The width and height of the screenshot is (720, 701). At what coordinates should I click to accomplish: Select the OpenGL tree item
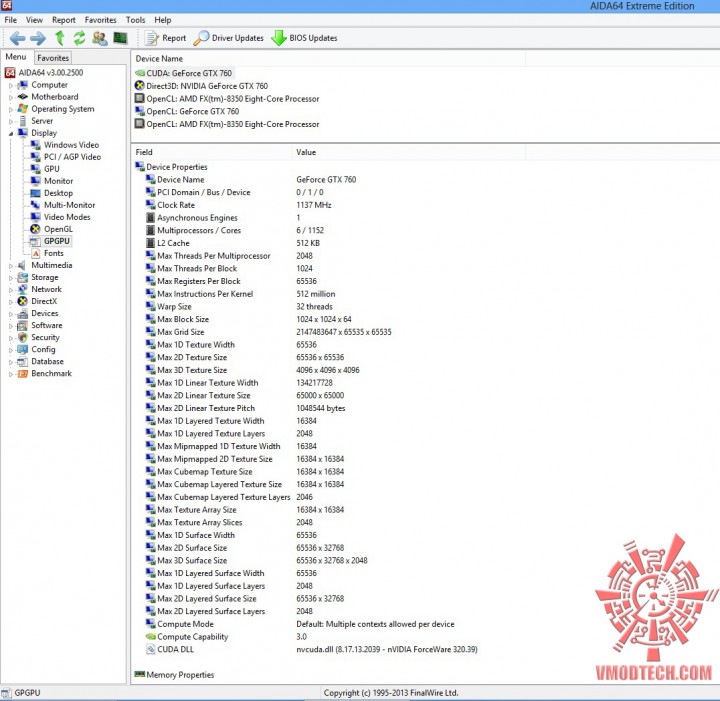pos(58,229)
